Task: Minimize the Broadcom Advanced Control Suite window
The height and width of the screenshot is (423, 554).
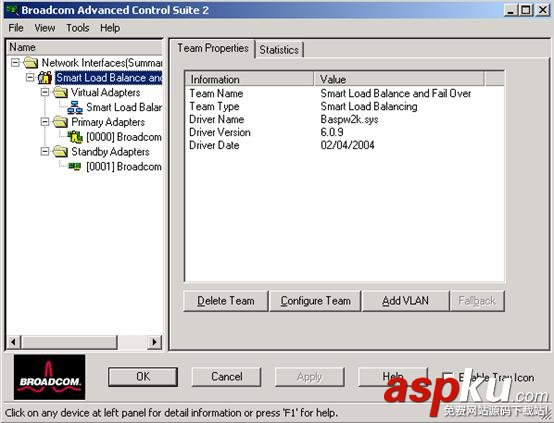Action: (511, 10)
